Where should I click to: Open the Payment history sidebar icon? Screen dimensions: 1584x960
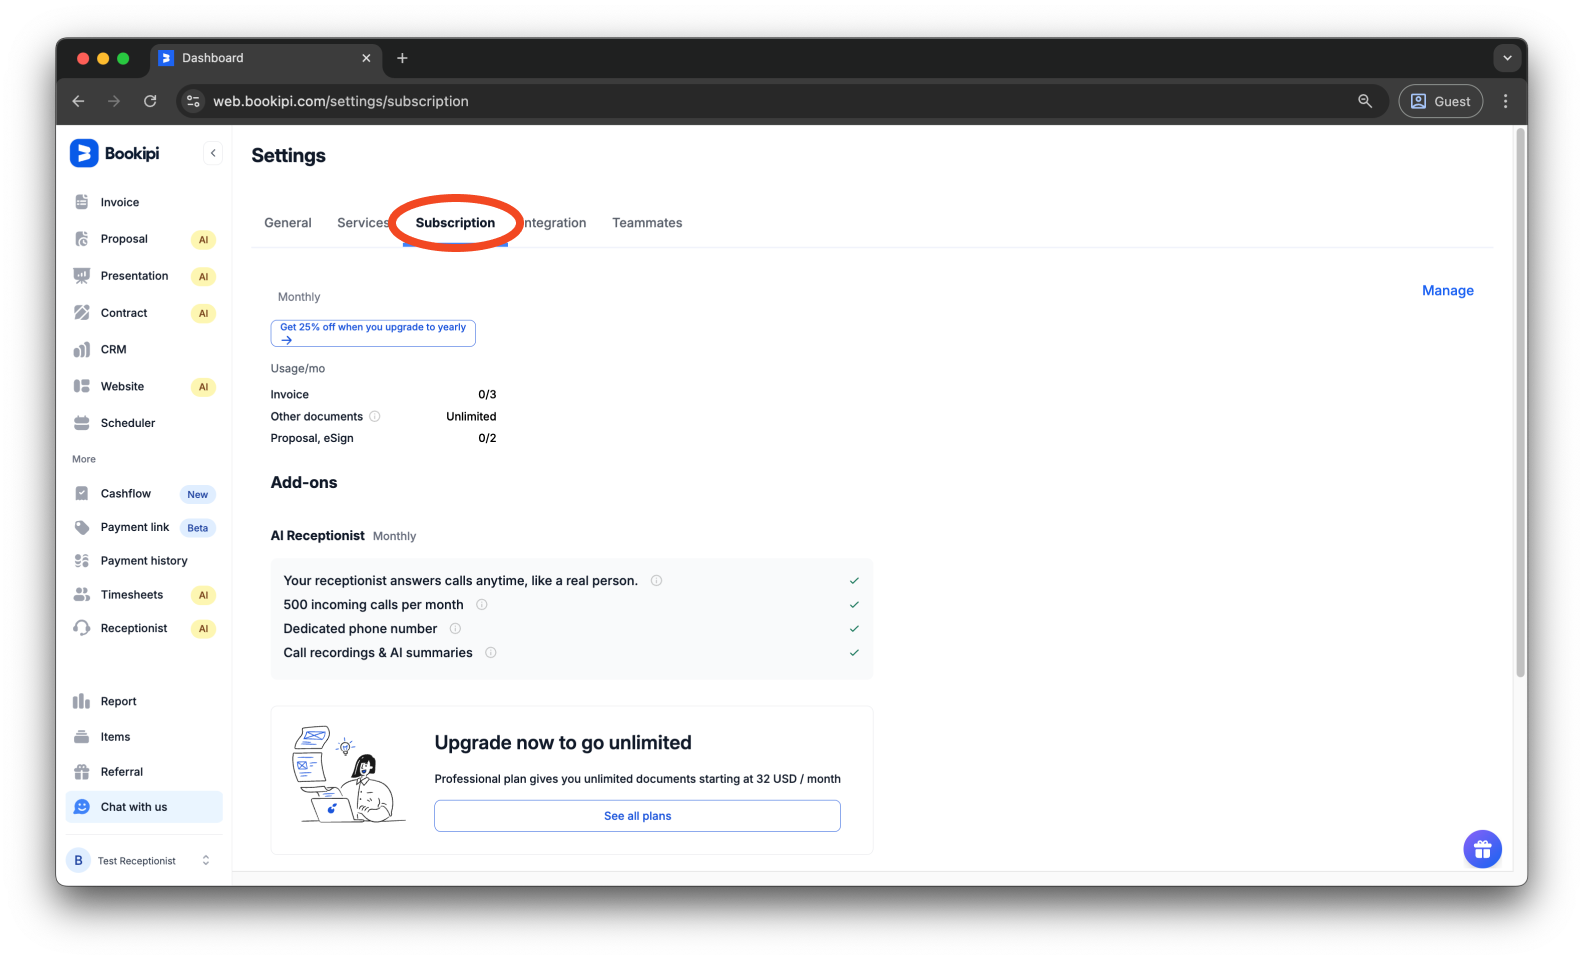click(x=82, y=561)
